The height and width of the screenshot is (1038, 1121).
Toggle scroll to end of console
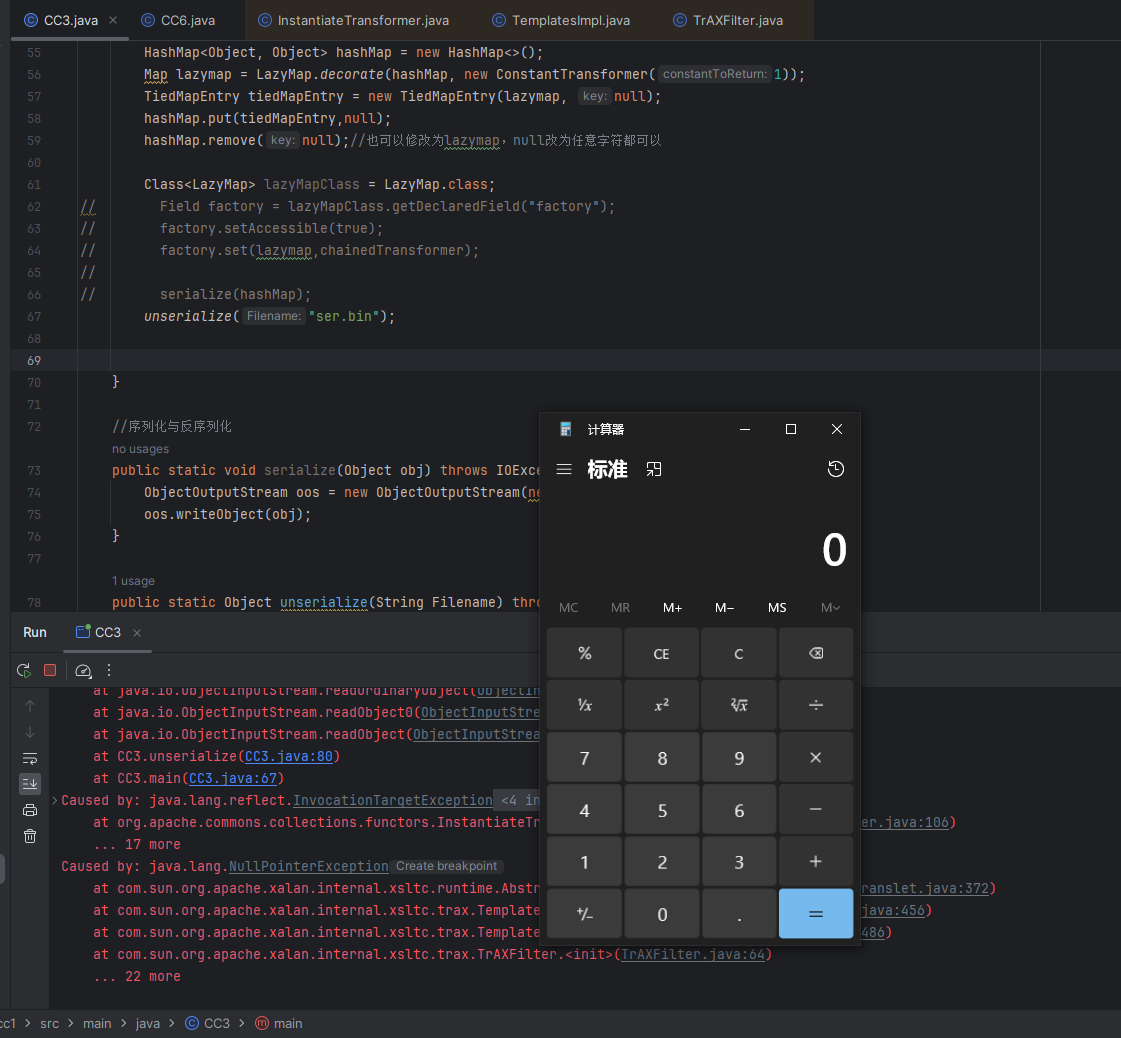coord(30,784)
